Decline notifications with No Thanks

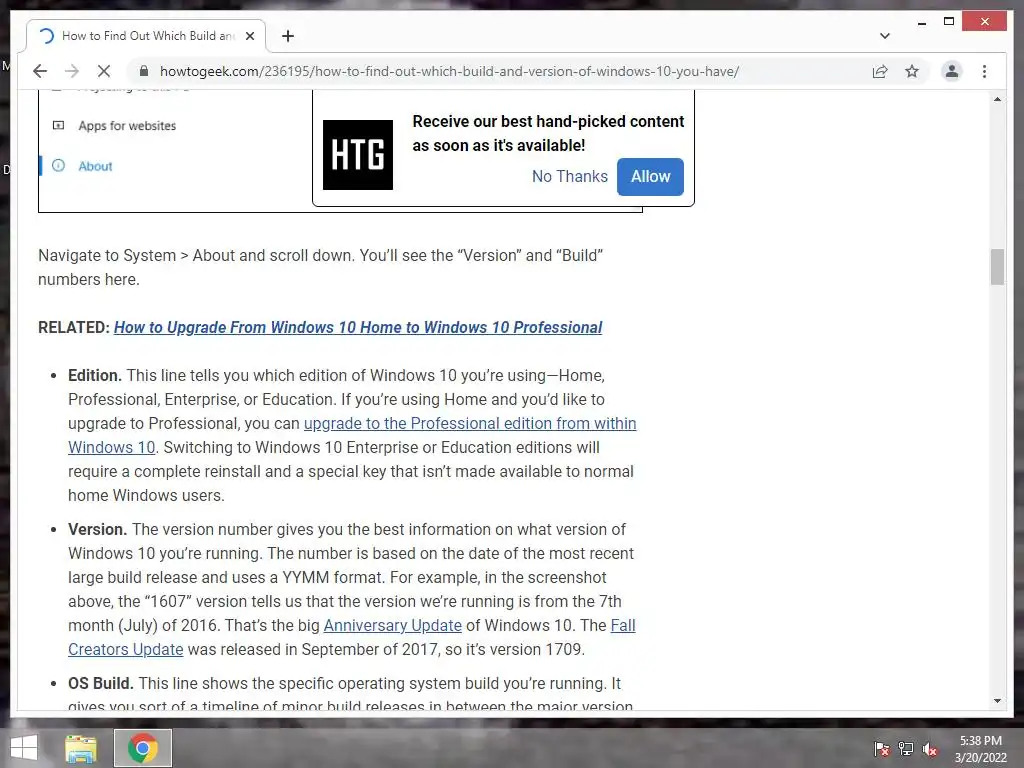tap(569, 176)
